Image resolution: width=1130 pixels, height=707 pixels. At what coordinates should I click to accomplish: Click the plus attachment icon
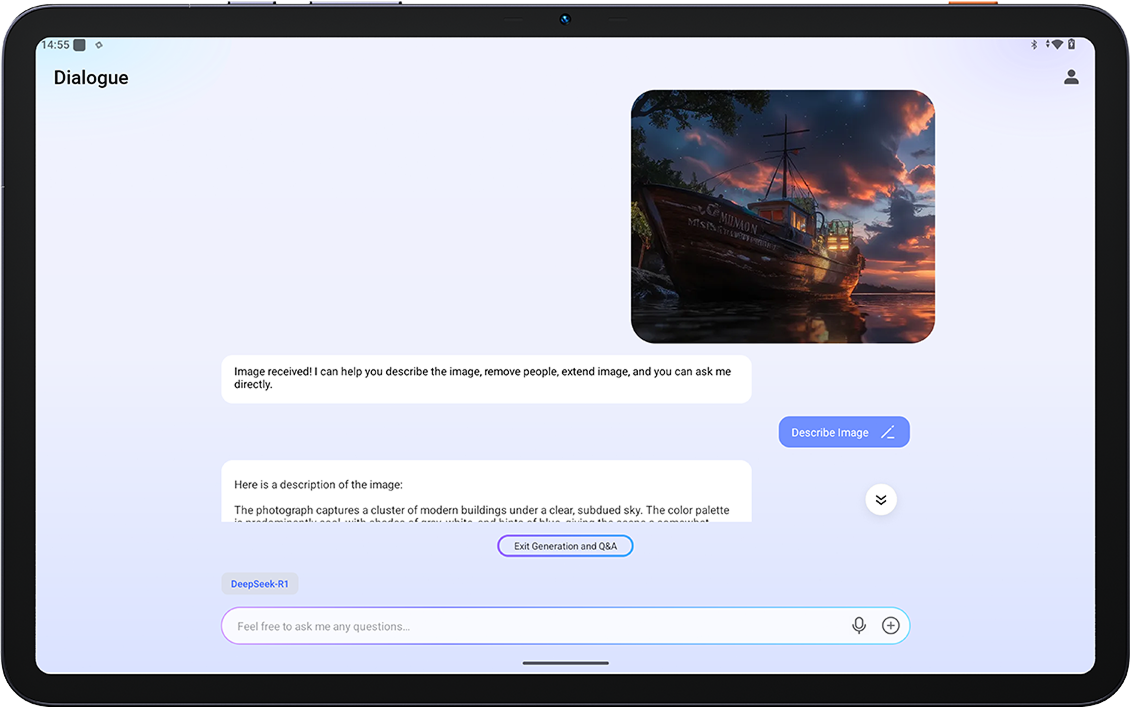[x=890, y=626]
